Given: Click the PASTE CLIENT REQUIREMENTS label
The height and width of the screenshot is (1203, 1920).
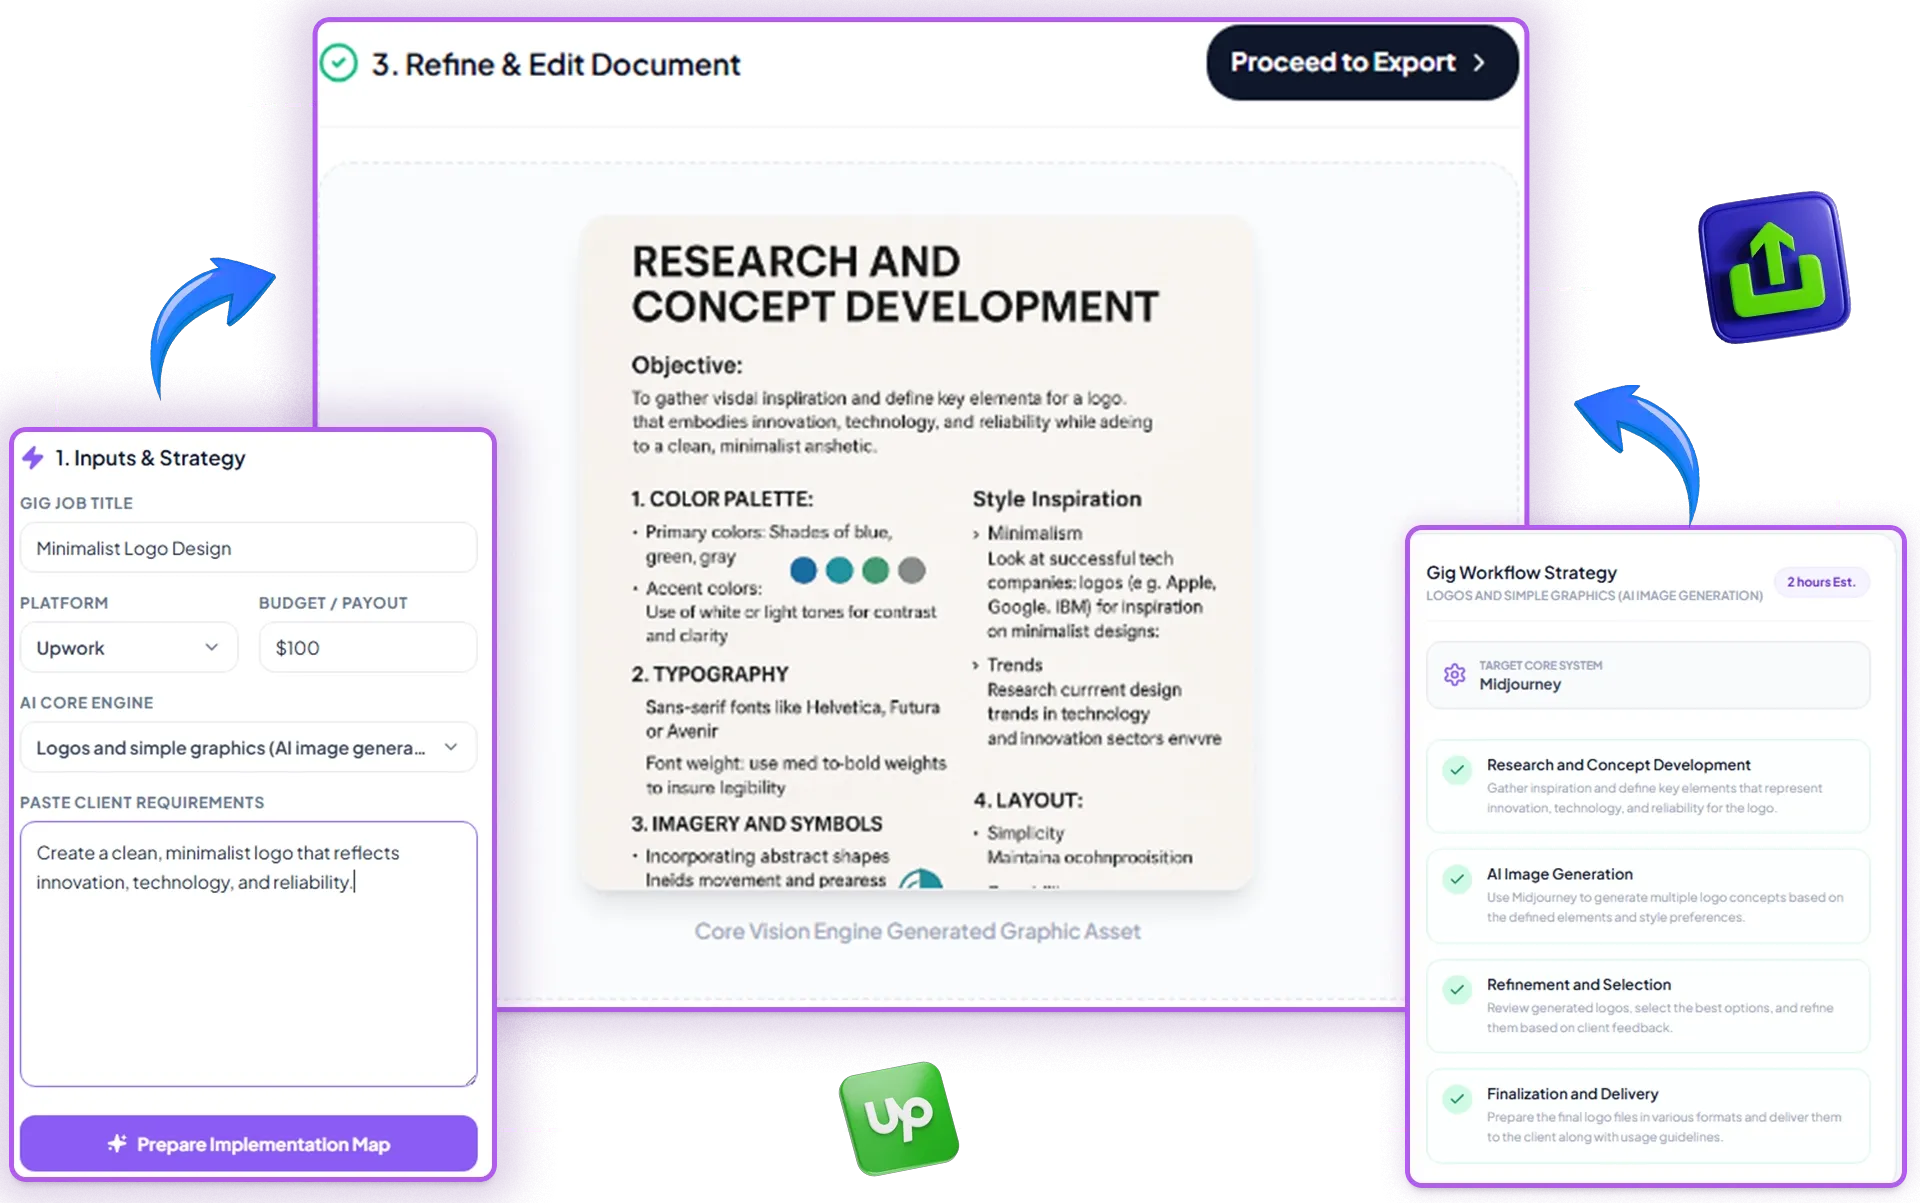Looking at the screenshot, I should 142,802.
